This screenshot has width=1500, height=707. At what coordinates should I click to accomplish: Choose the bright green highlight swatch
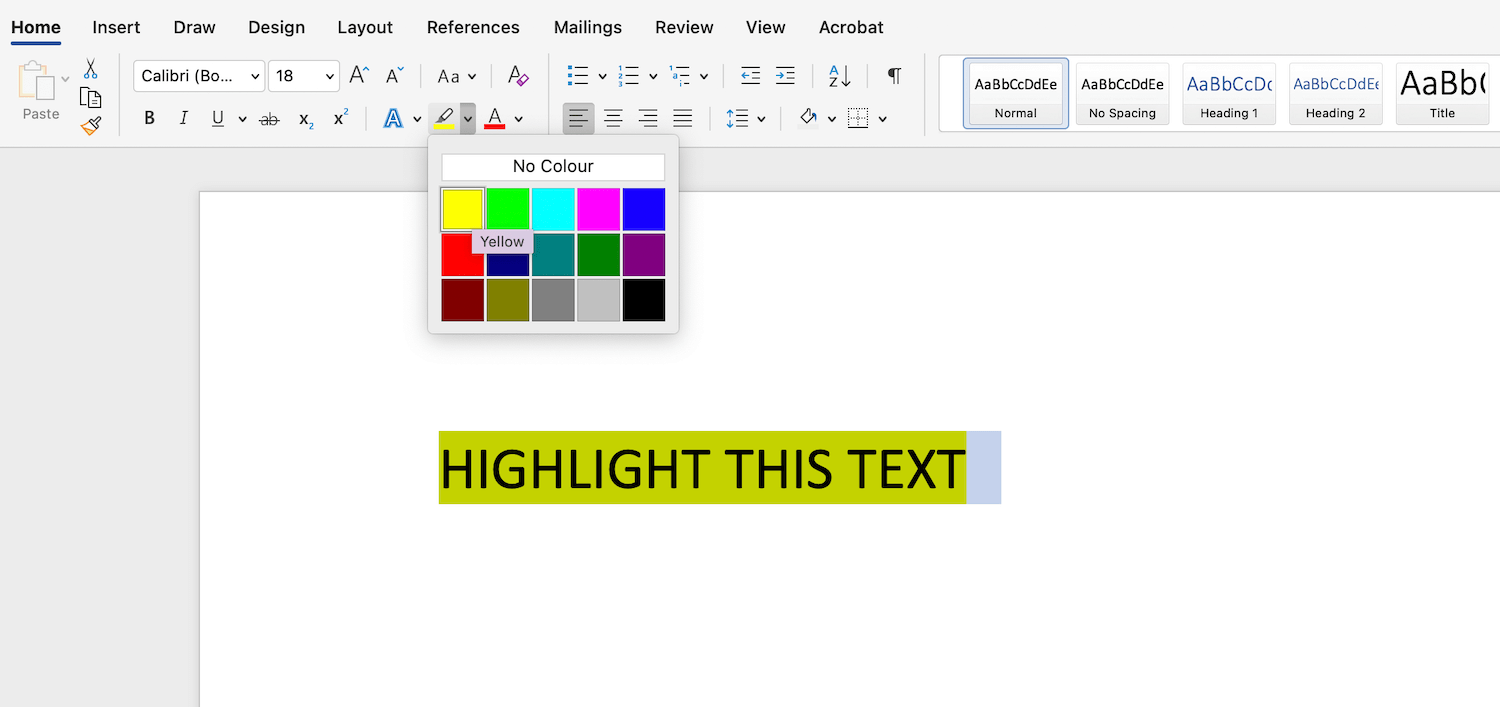tap(508, 209)
